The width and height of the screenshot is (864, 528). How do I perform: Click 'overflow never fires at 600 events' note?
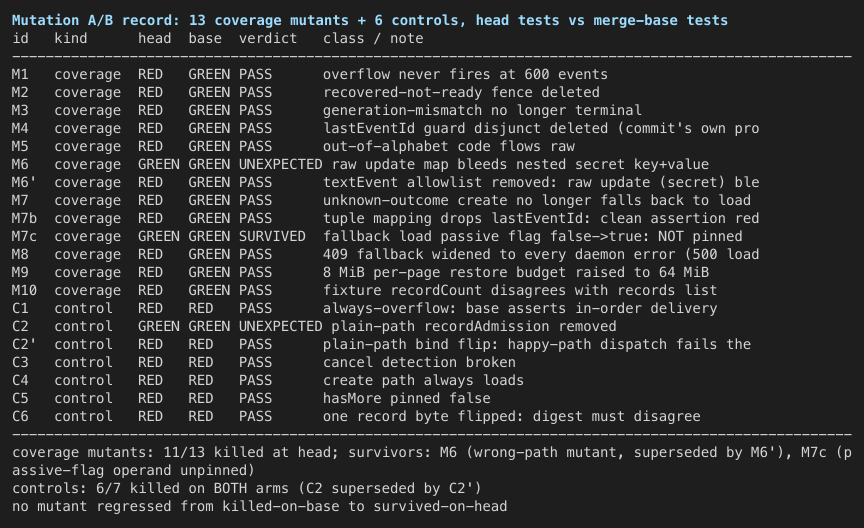tap(465, 74)
